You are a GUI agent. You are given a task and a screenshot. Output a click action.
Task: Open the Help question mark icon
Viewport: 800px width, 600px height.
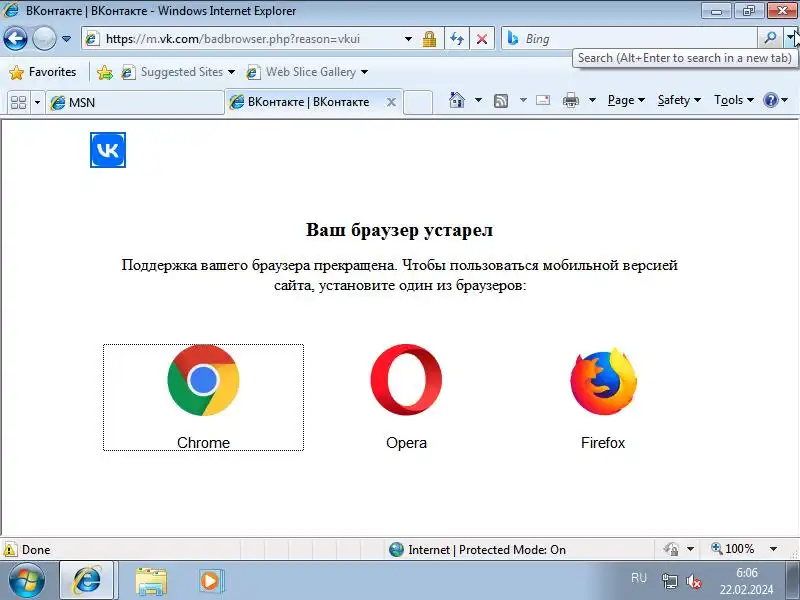coord(770,100)
